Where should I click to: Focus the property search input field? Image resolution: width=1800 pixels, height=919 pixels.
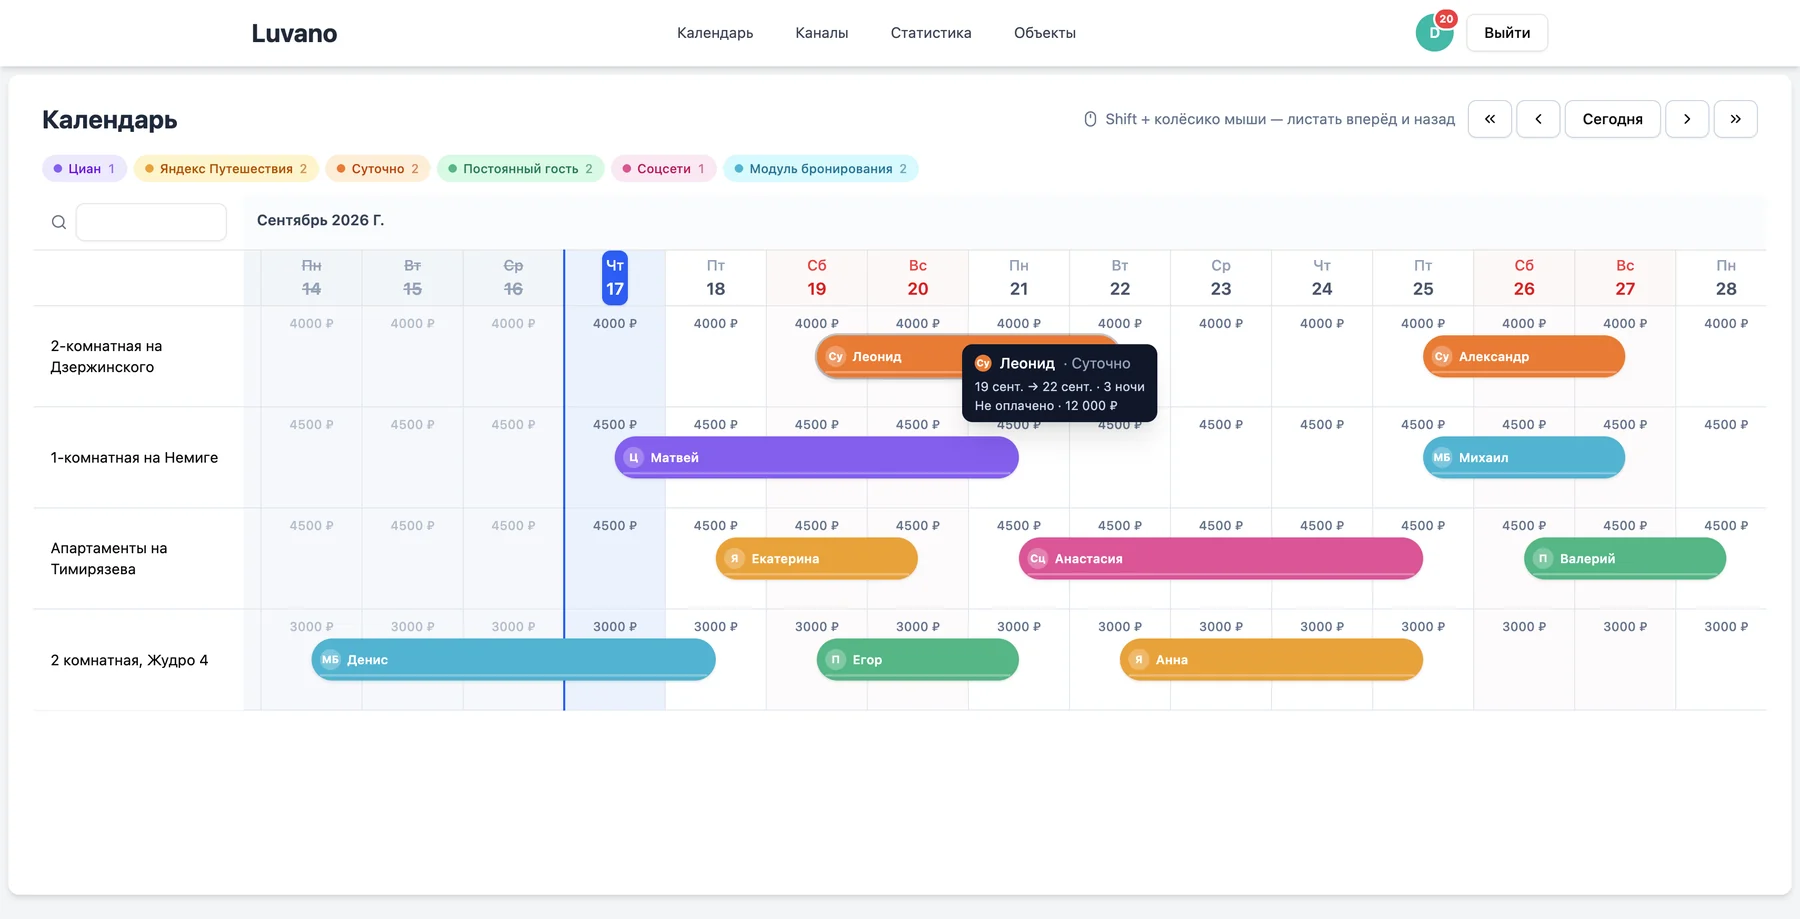click(151, 222)
